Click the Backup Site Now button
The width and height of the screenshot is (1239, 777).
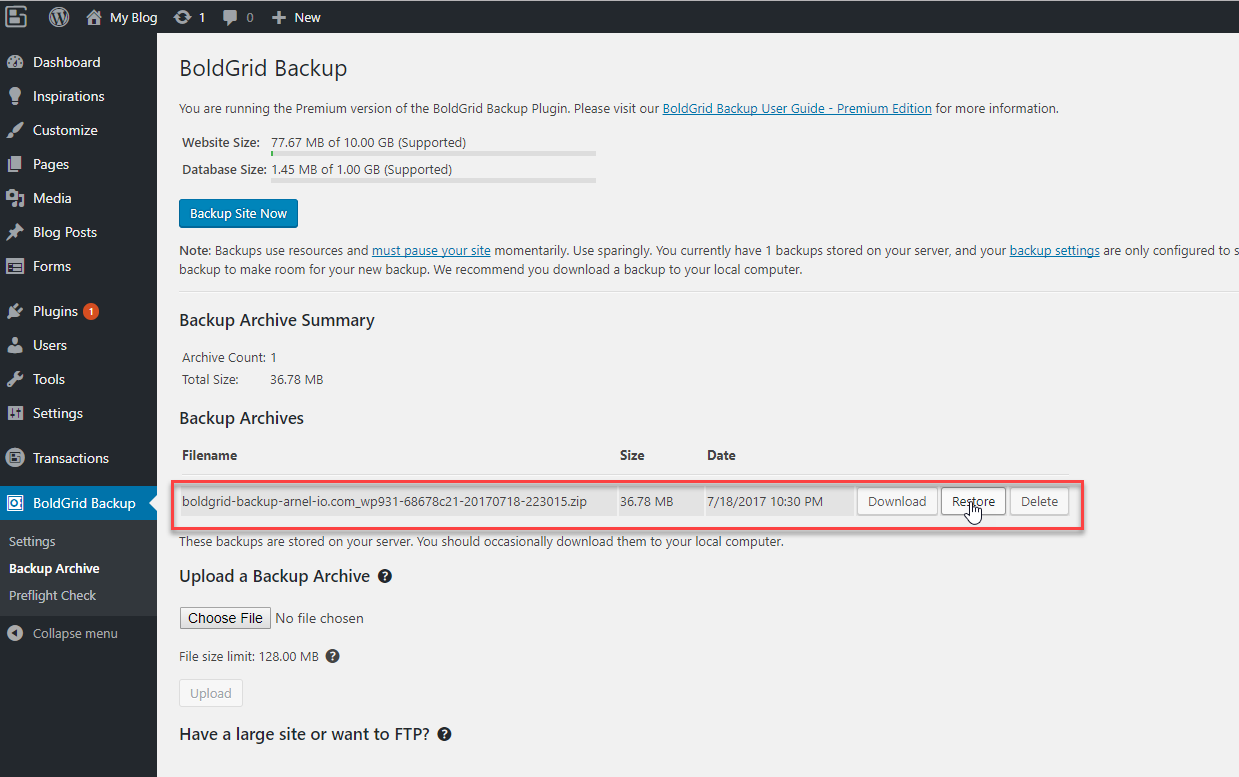point(238,214)
